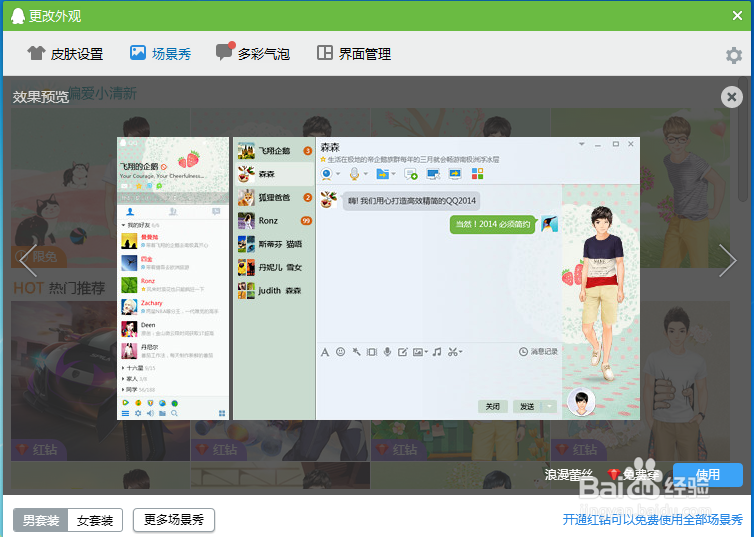Open the 皮肤设置 tab
The height and width of the screenshot is (537, 754).
(x=65, y=54)
